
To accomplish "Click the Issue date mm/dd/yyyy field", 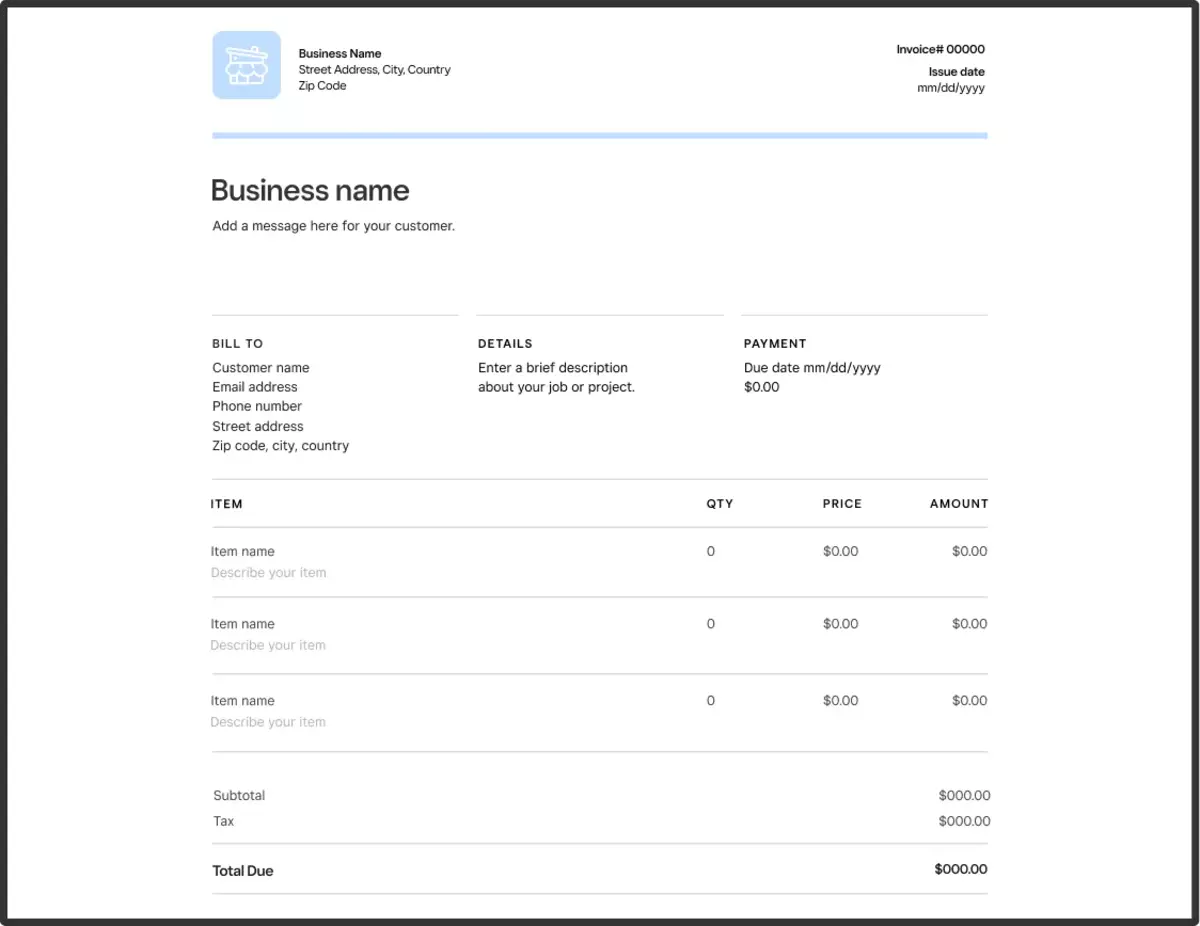I will click(x=951, y=87).
